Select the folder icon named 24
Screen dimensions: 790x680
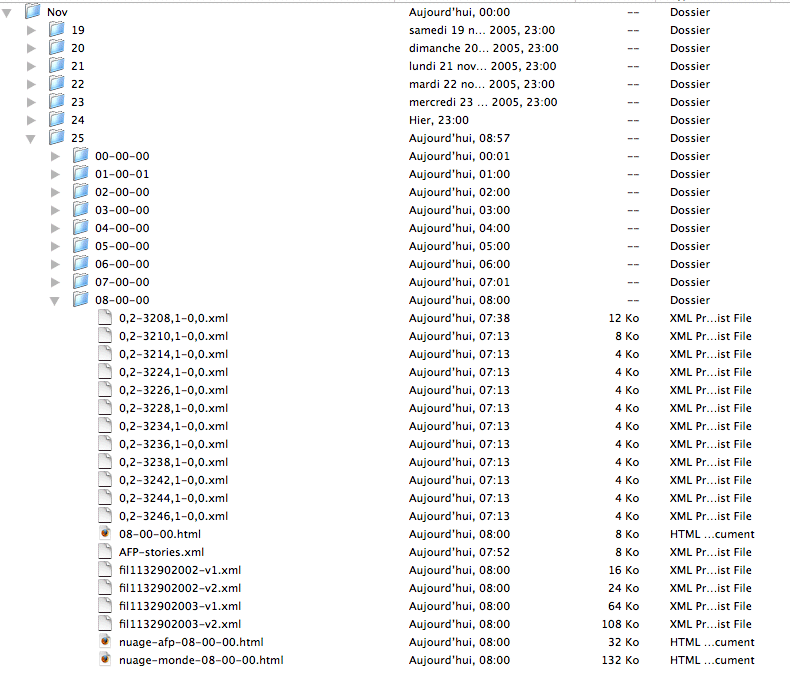pos(56,119)
